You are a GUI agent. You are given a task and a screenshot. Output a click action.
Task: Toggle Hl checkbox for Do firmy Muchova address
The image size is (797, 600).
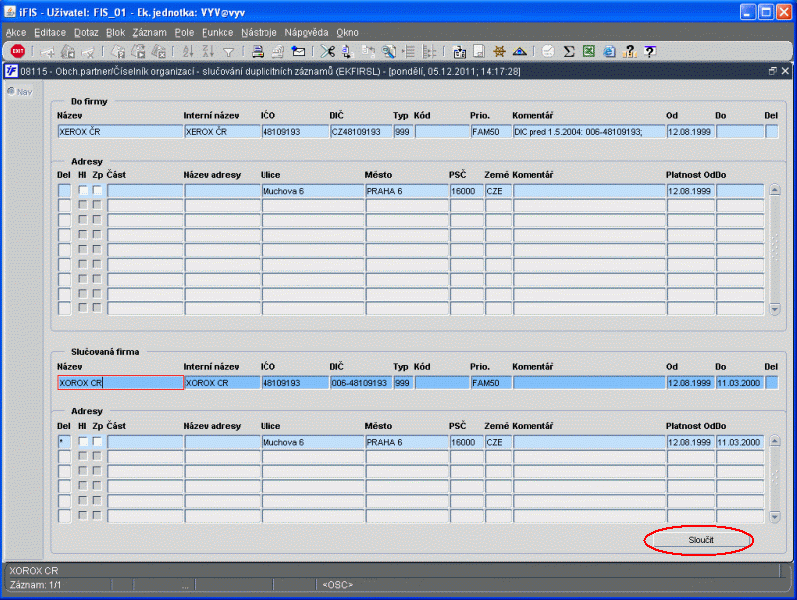coord(83,191)
